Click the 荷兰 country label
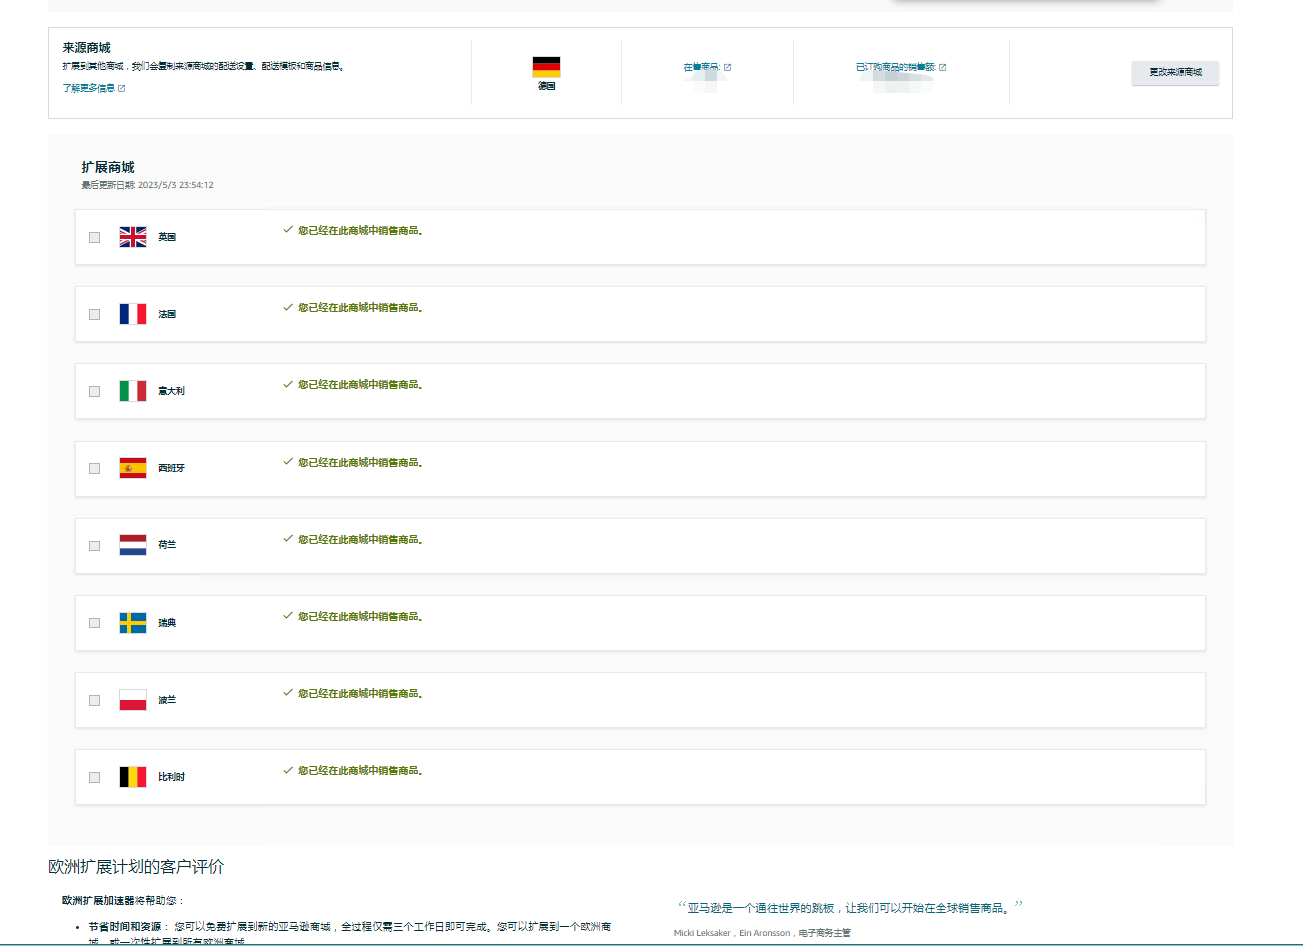 [x=167, y=545]
